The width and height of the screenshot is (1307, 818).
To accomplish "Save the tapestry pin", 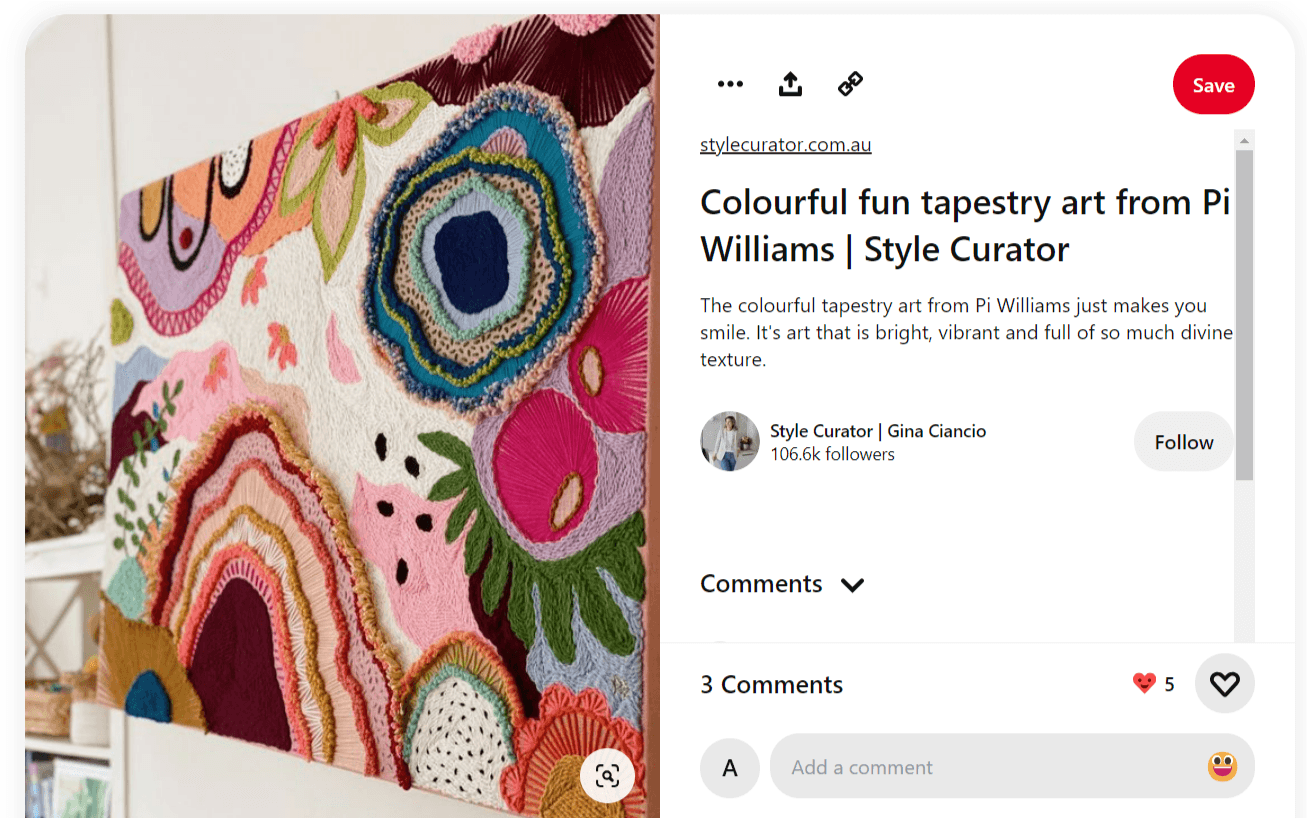I will pos(1213,84).
